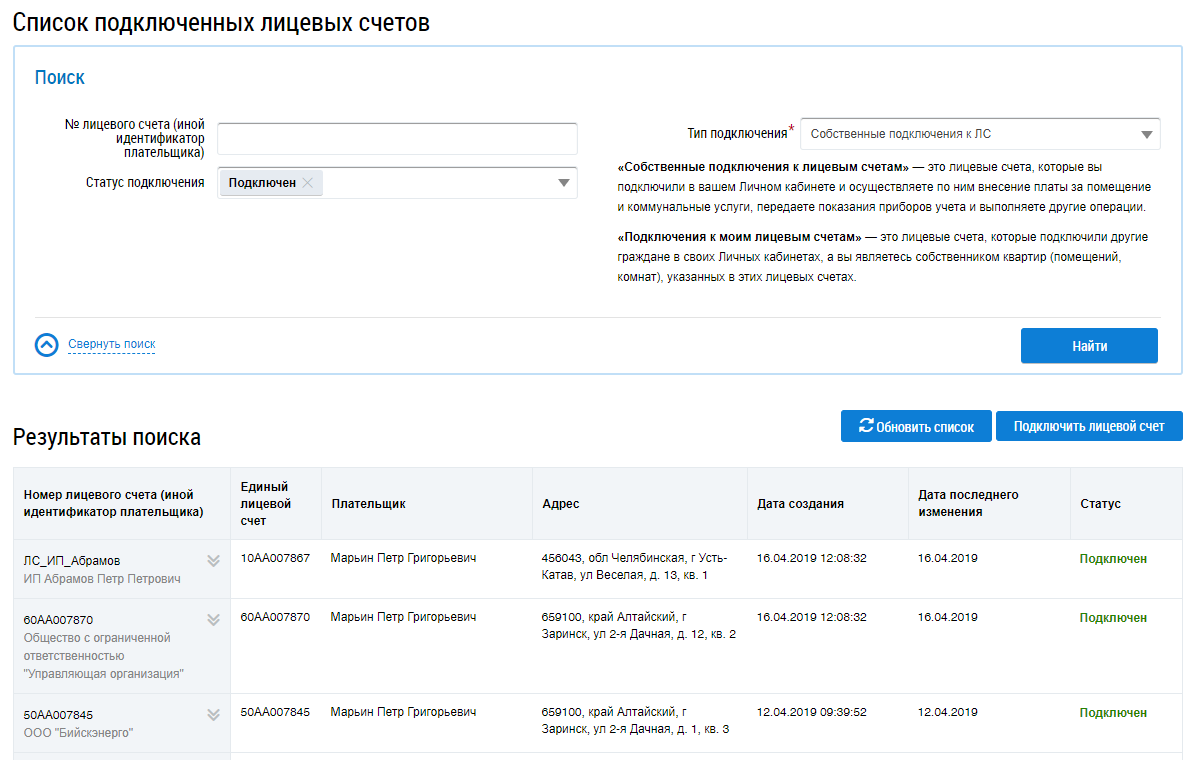1192x760 pixels.
Task: Click the 'Адрес' column header
Action: click(x=560, y=504)
